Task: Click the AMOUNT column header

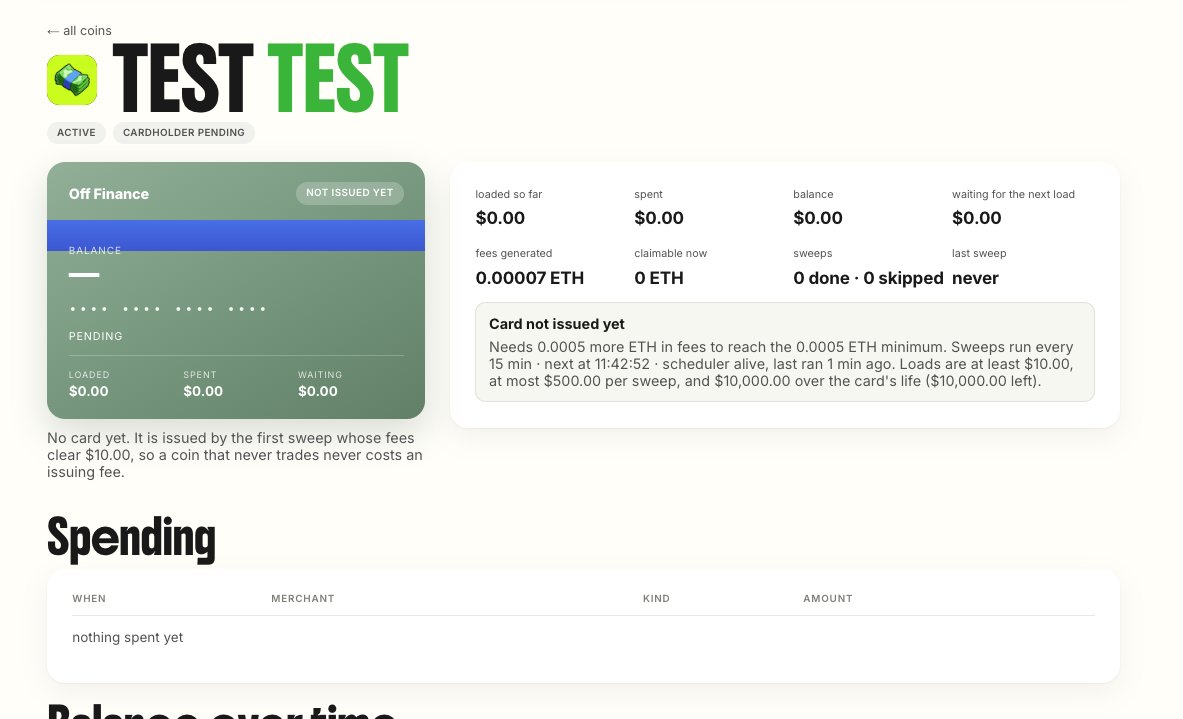Action: pos(828,599)
